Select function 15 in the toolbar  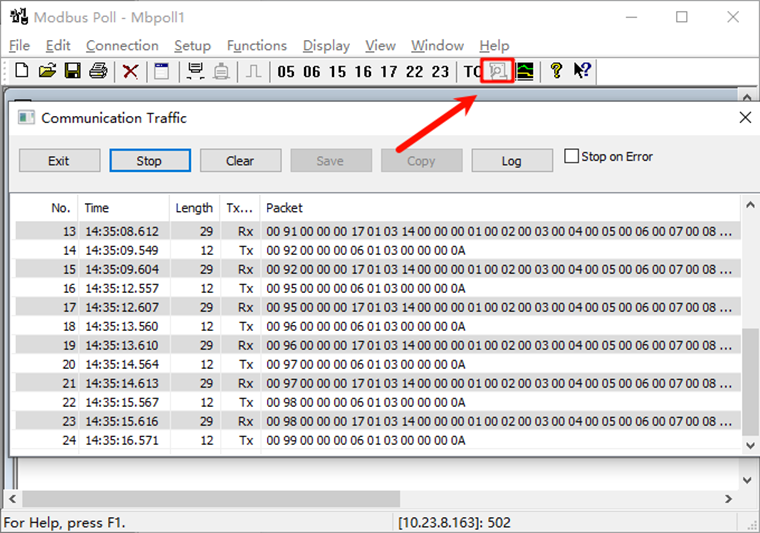(337, 72)
